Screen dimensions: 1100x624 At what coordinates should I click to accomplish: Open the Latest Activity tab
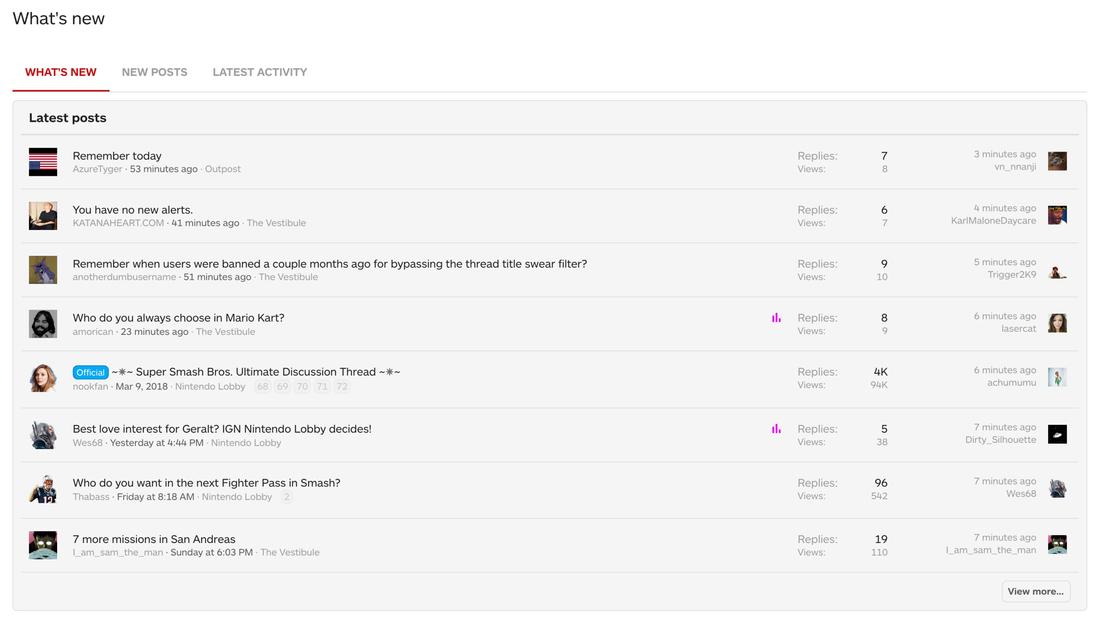259,72
